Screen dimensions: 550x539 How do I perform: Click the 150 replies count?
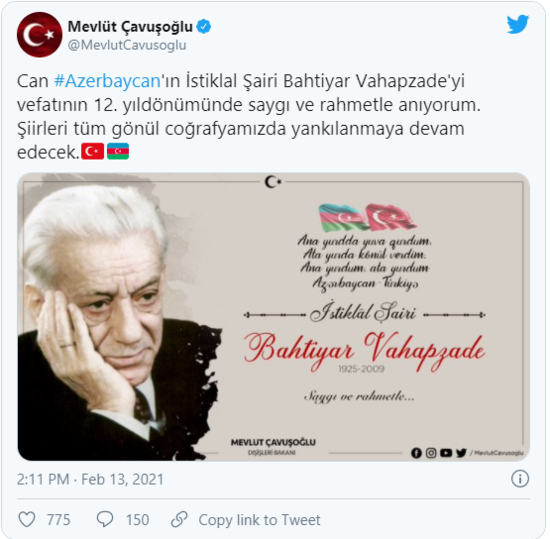click(138, 520)
